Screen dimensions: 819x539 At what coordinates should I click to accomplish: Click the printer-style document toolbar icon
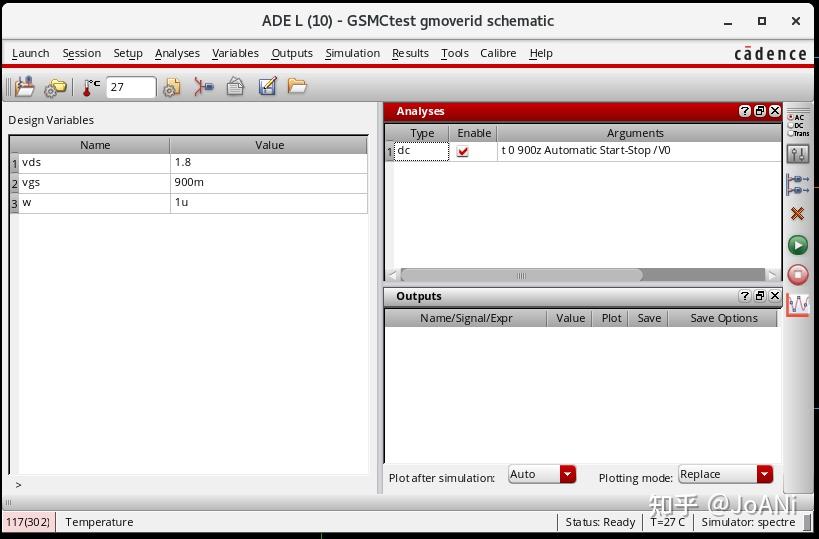coord(235,86)
